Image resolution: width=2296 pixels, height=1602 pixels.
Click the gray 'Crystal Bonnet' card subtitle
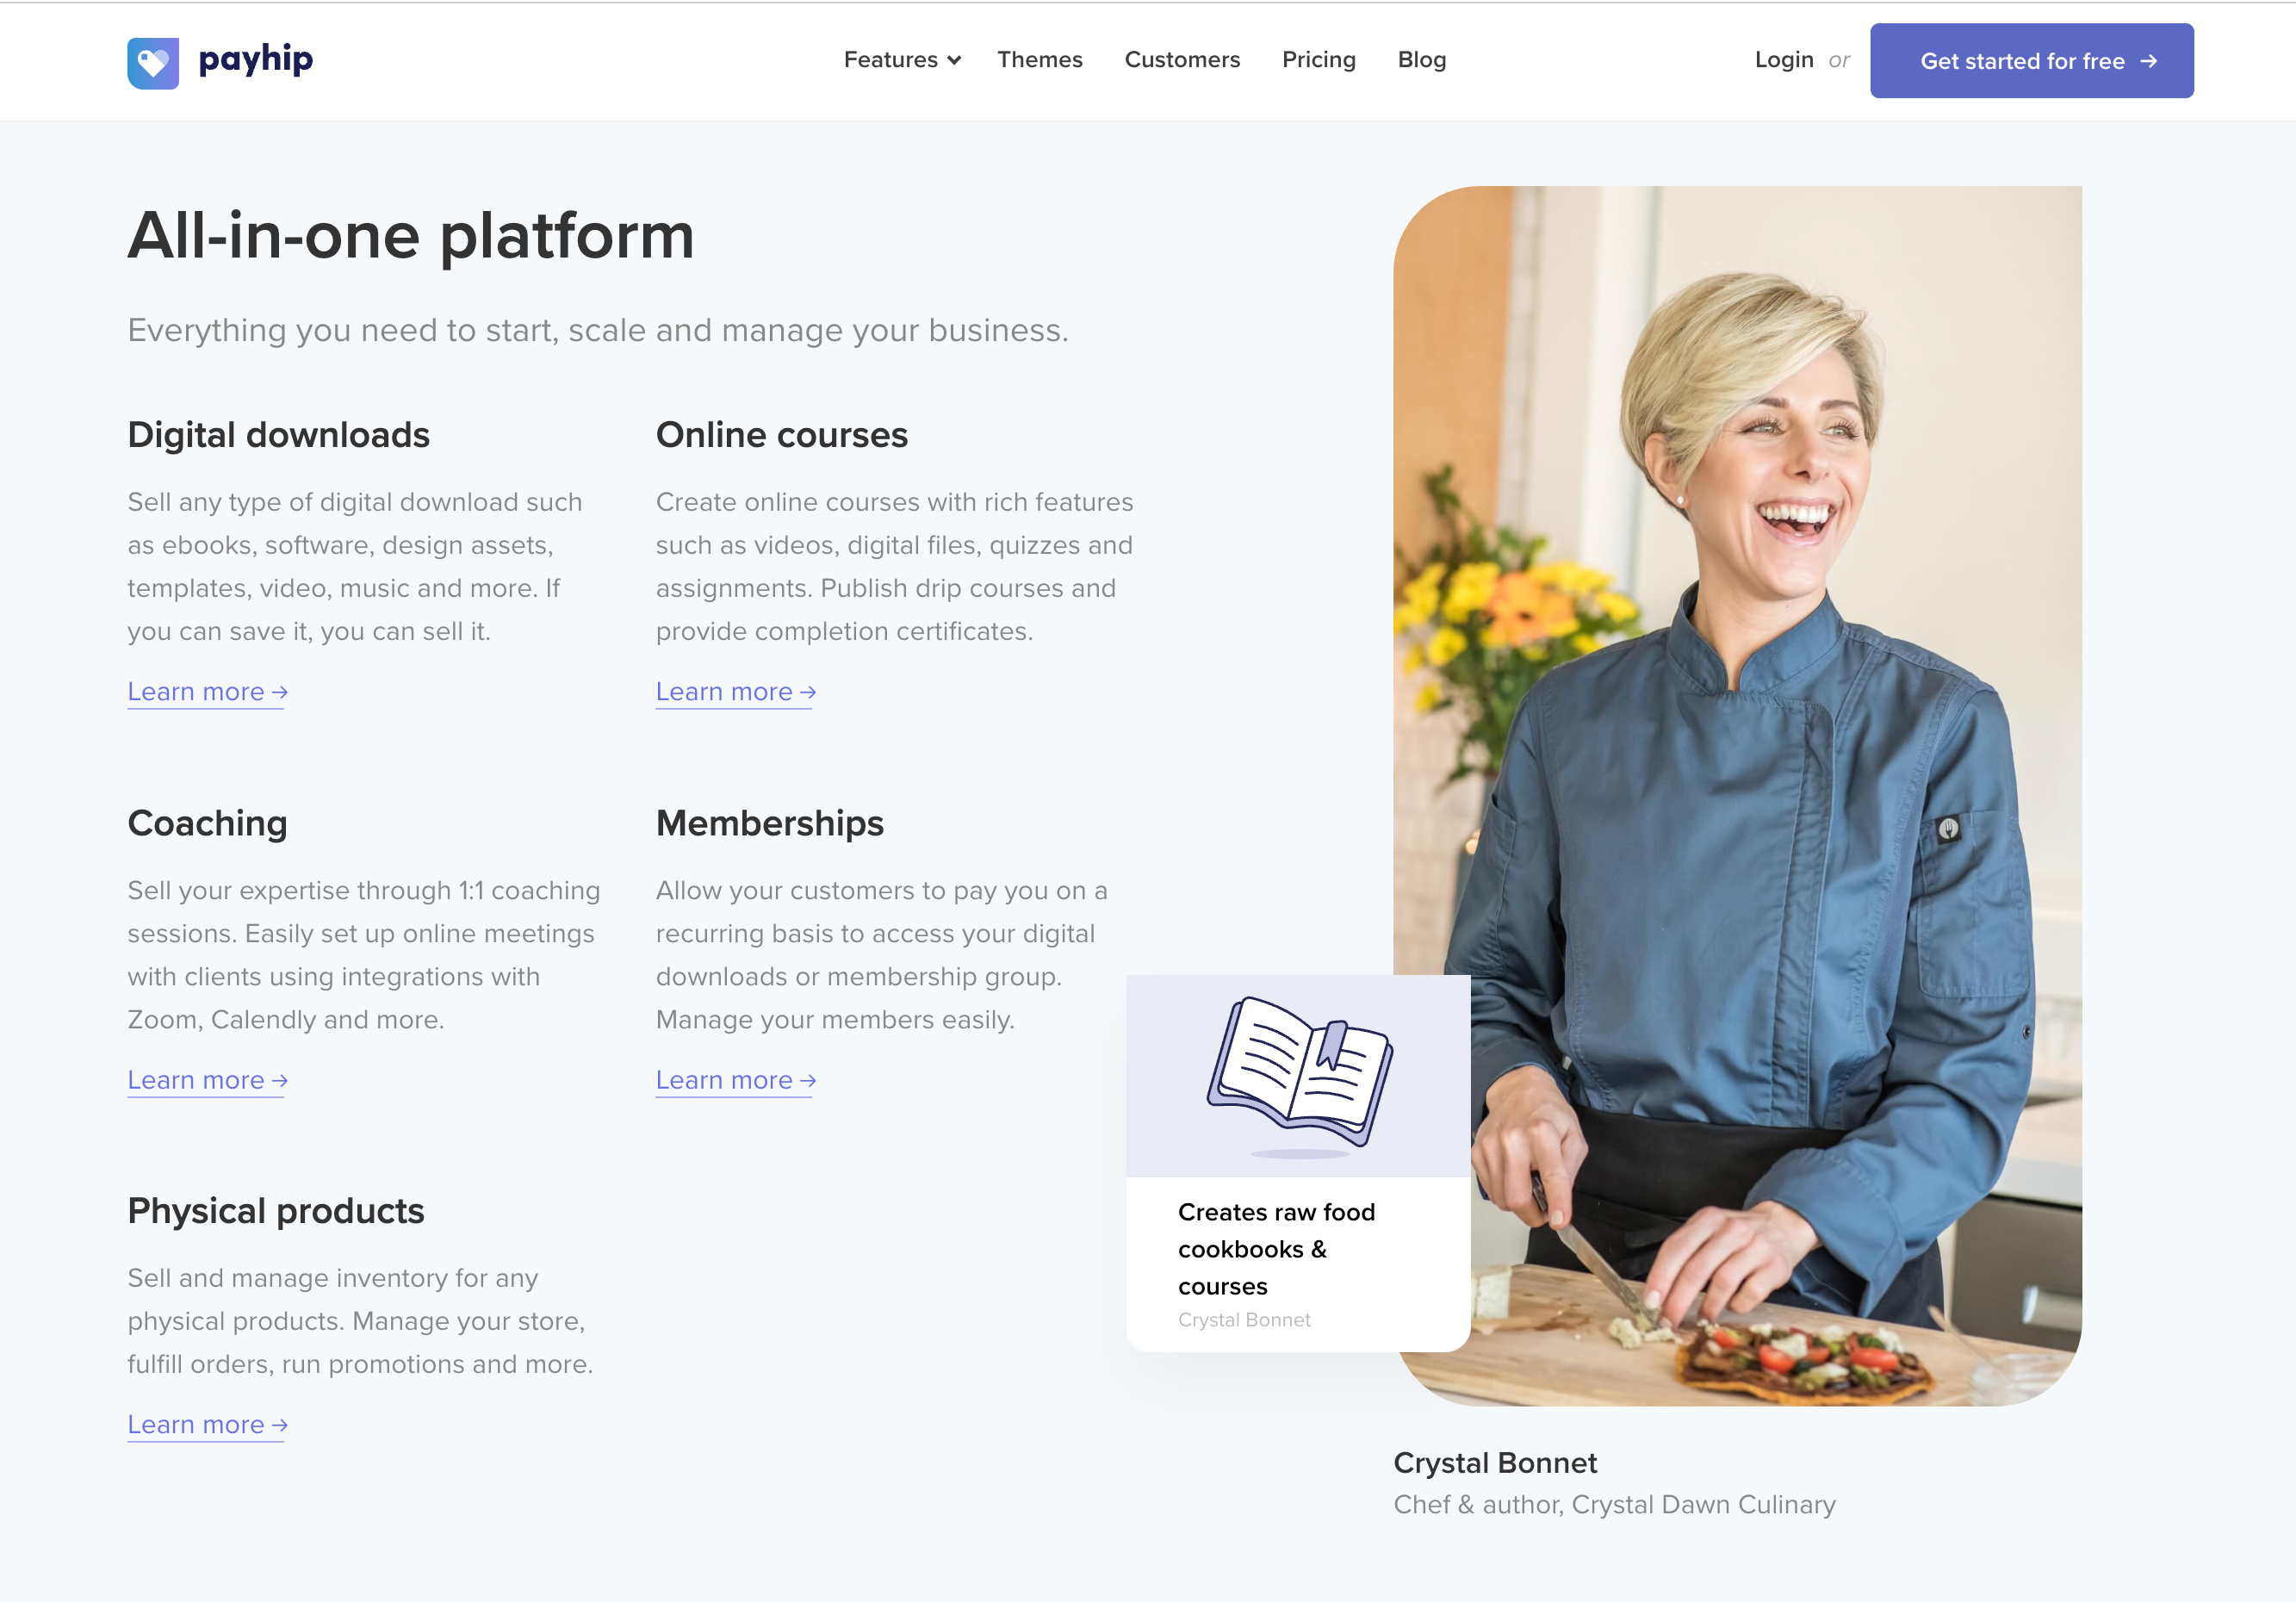tap(1243, 1320)
